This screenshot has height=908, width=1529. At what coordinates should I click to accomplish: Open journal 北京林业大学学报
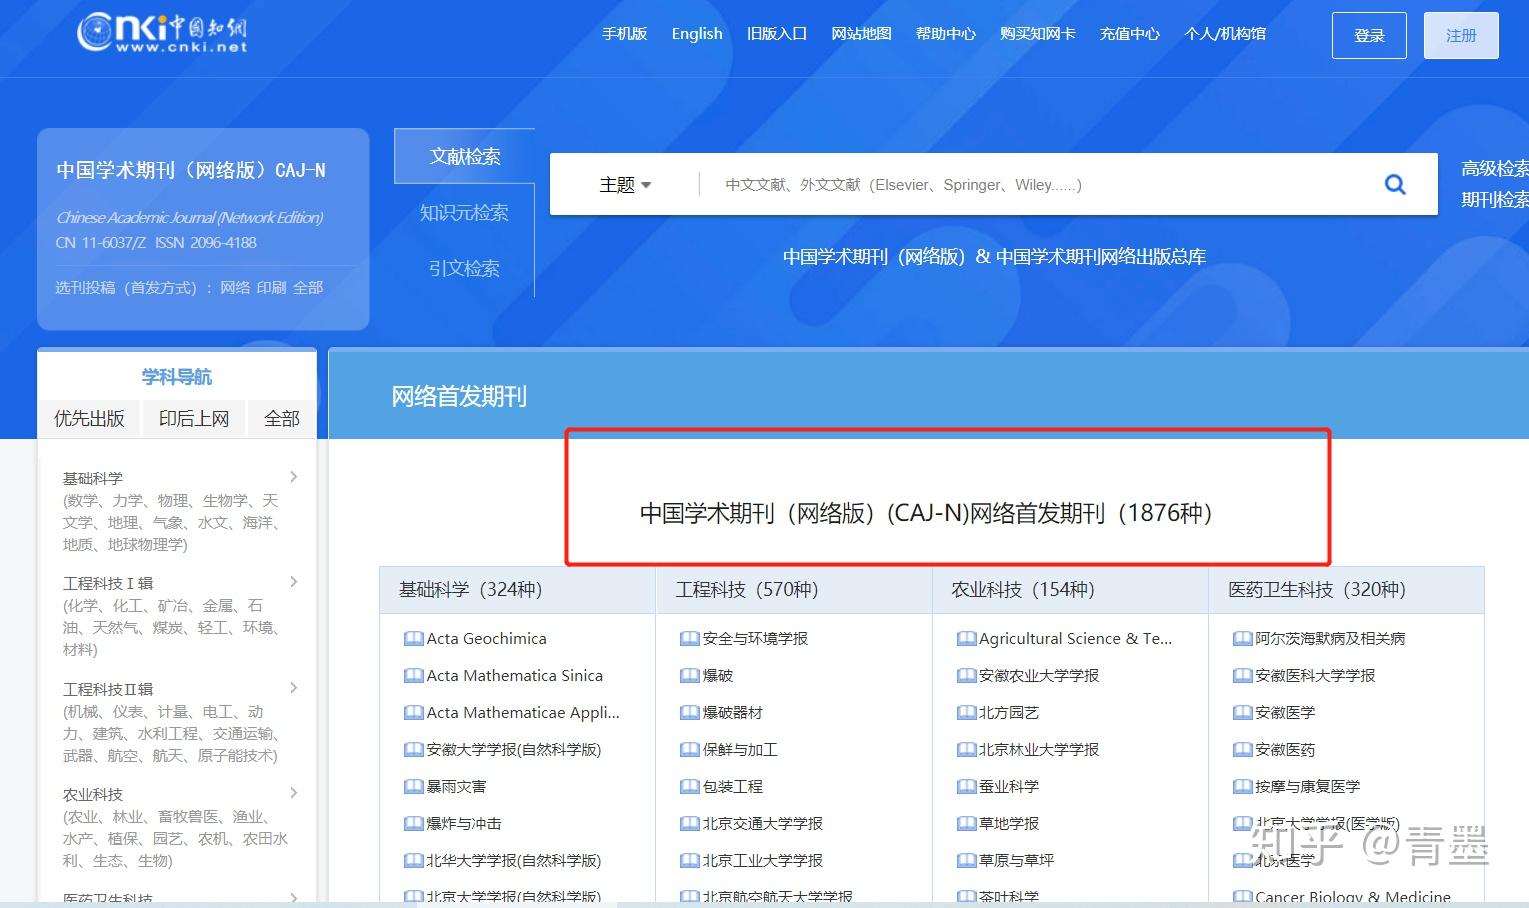click(1039, 750)
